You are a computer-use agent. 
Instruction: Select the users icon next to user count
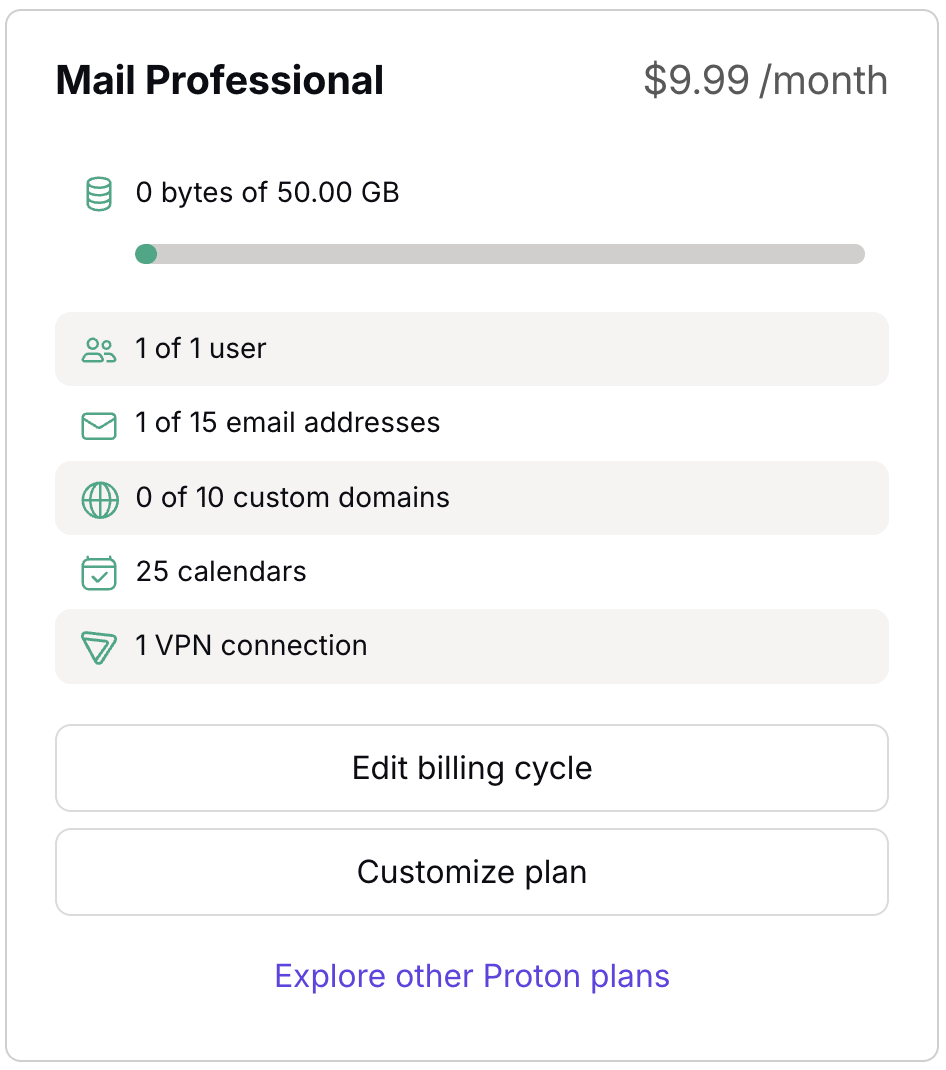97,348
